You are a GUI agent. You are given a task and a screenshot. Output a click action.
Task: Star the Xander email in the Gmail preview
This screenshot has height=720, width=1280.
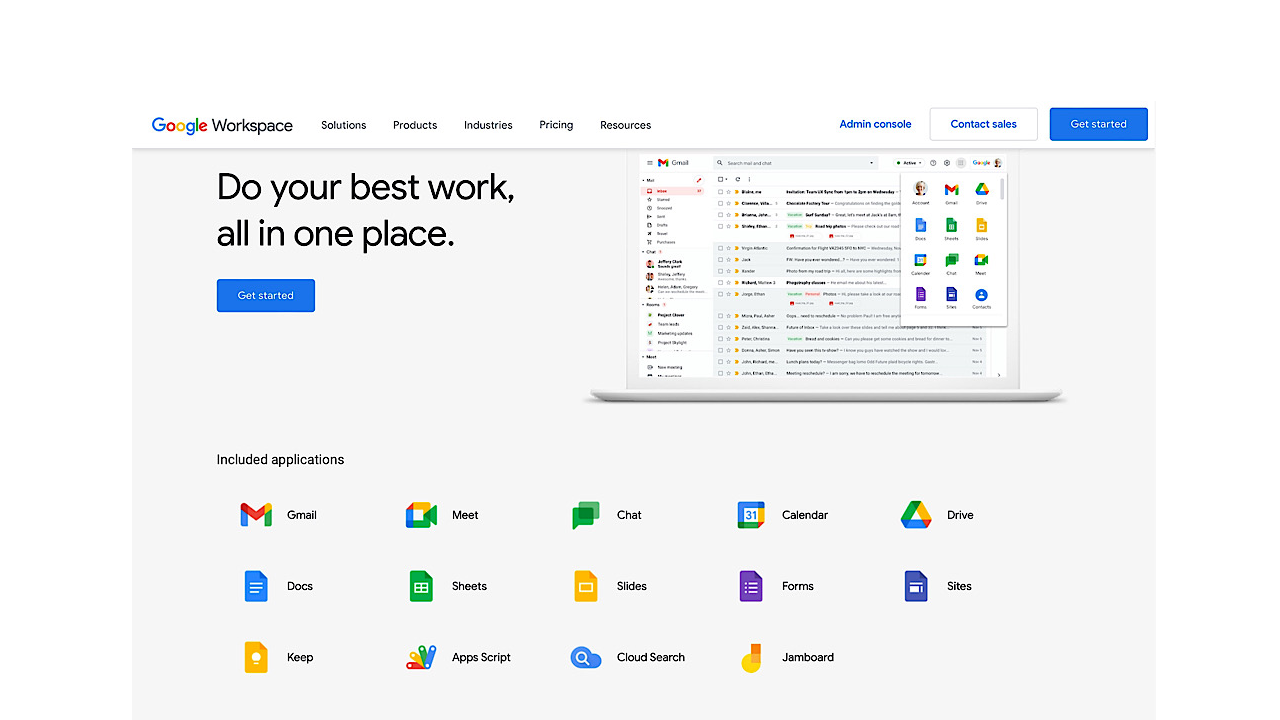pyautogui.click(x=728, y=271)
